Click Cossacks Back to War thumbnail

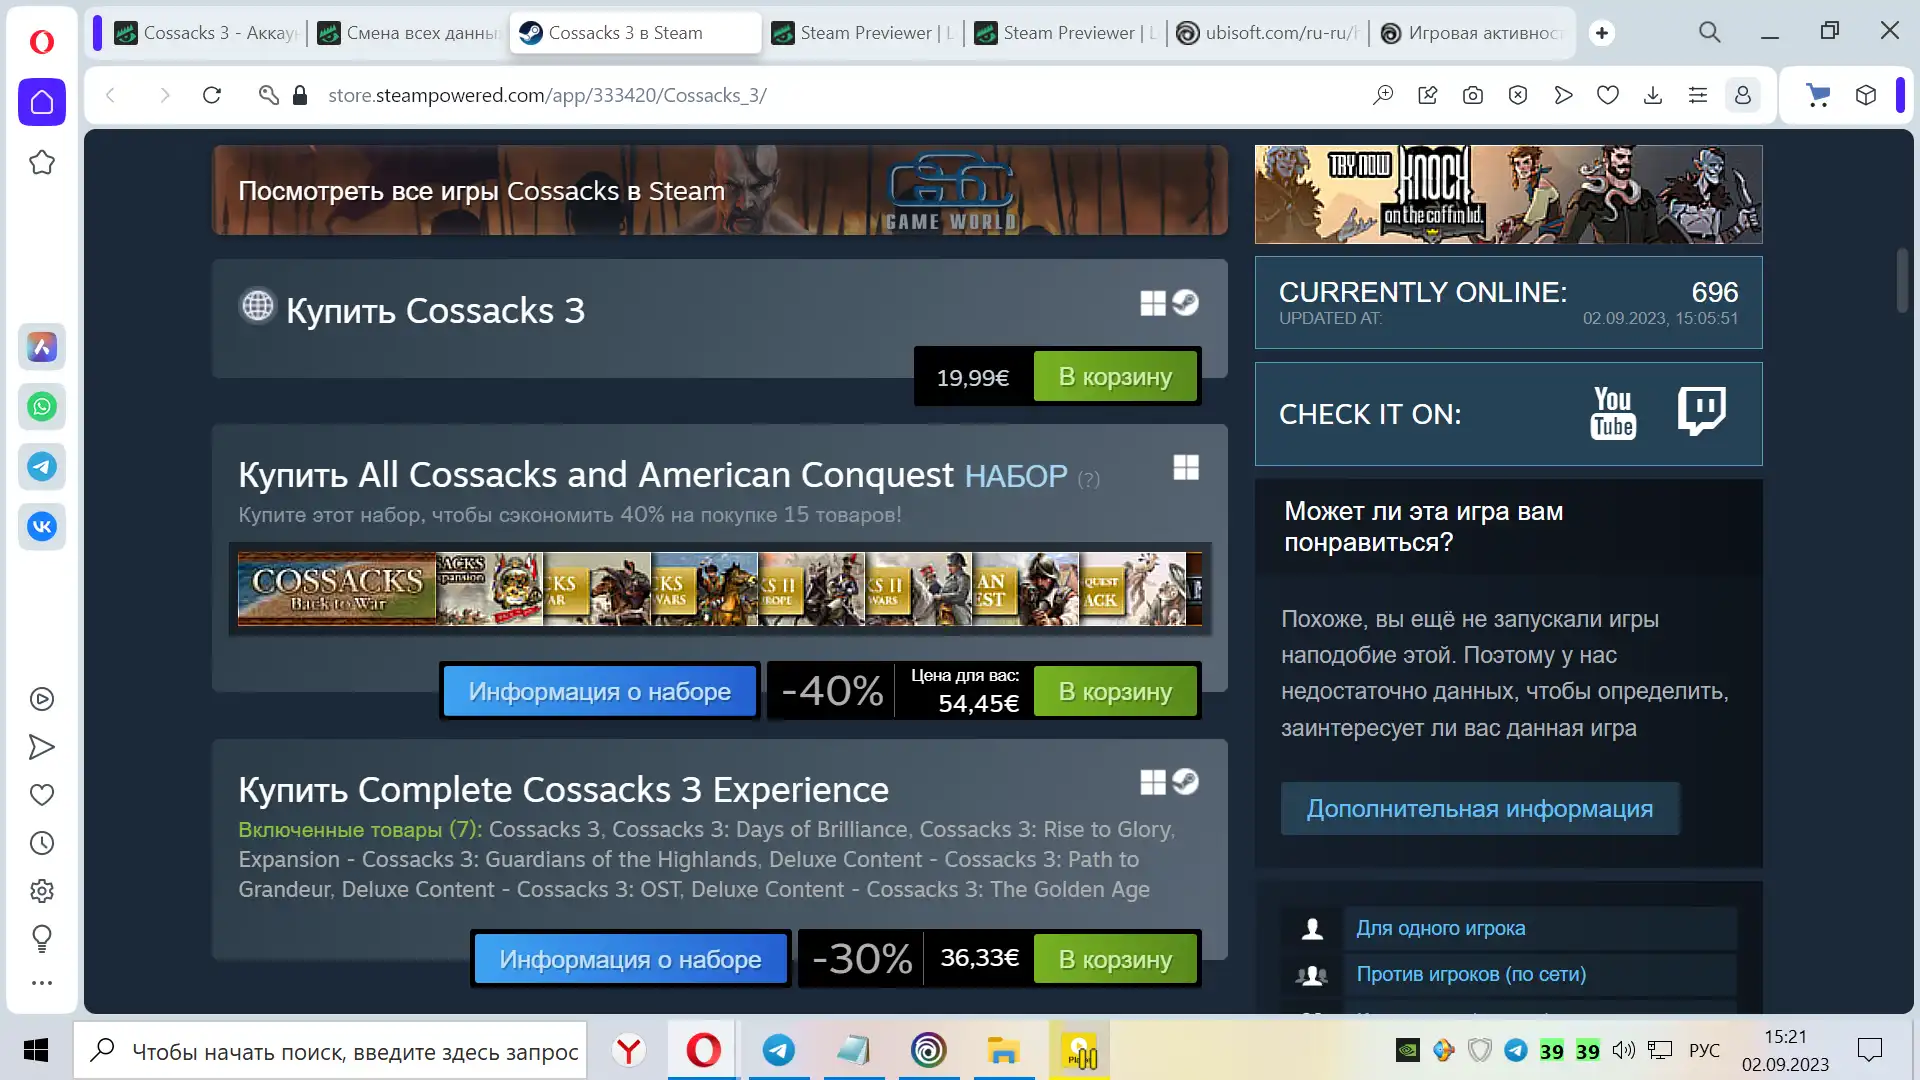click(x=337, y=589)
